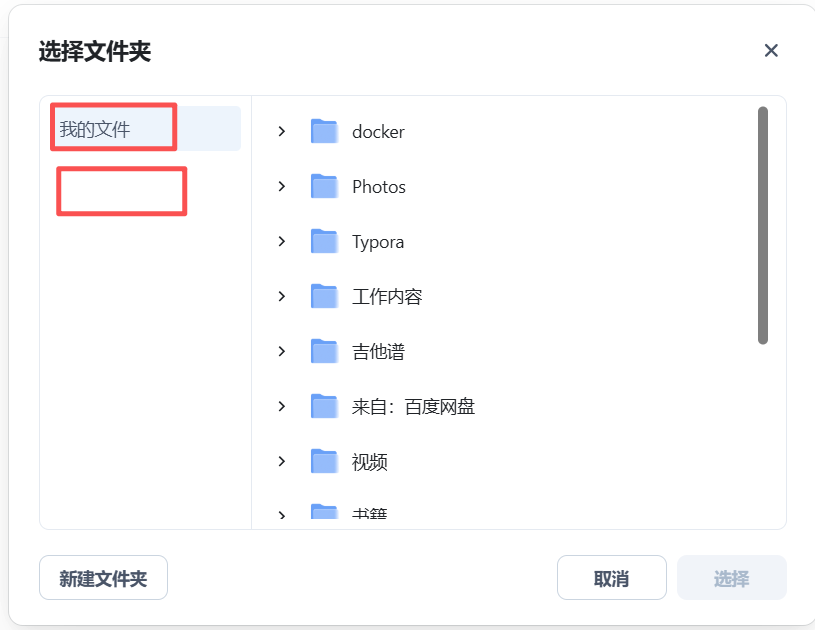Click the 来自：百度网盘 folder icon
The image size is (815, 630).
tap(324, 406)
